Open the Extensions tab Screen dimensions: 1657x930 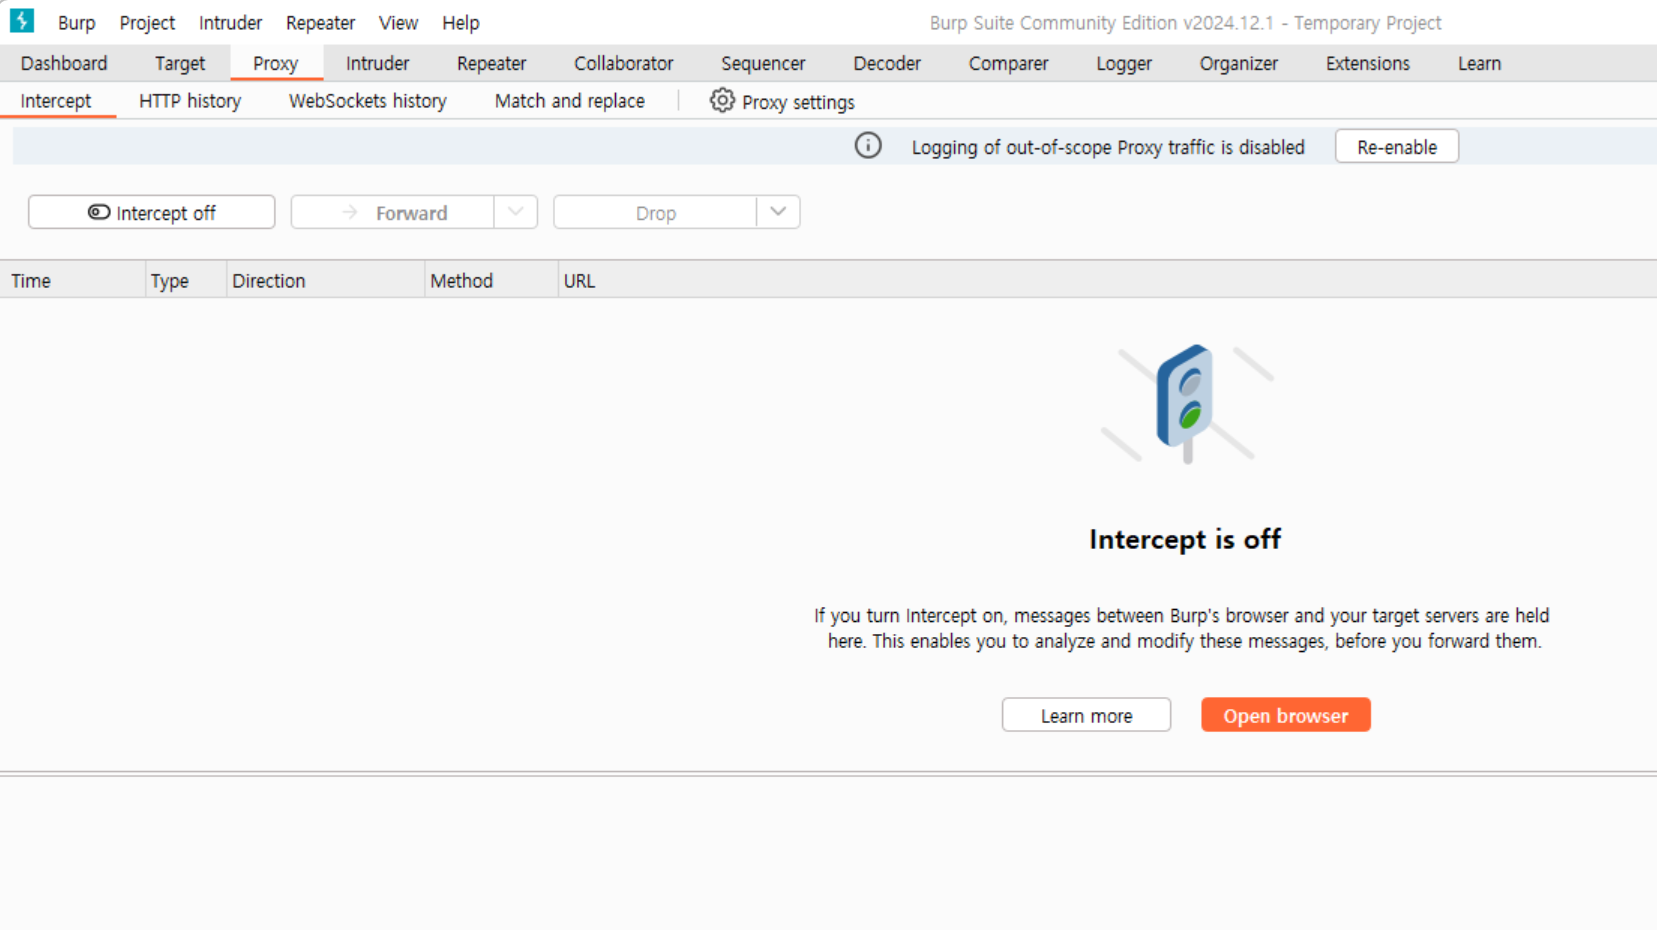(x=1367, y=63)
